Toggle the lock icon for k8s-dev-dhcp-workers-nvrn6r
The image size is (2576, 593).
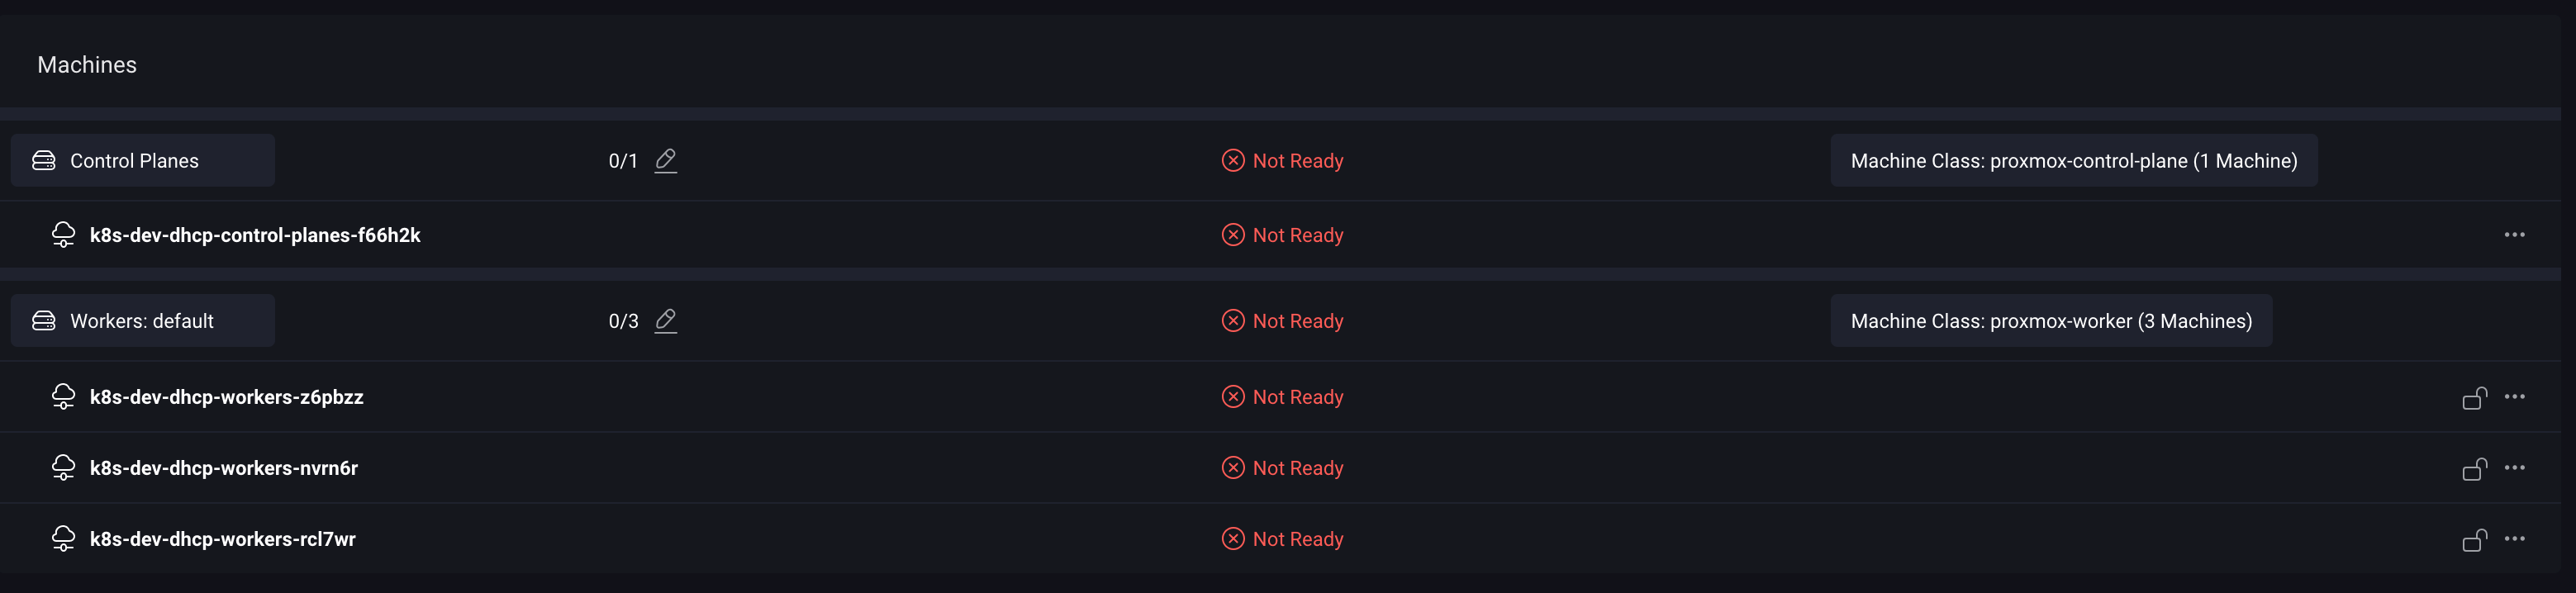[x=2476, y=467]
